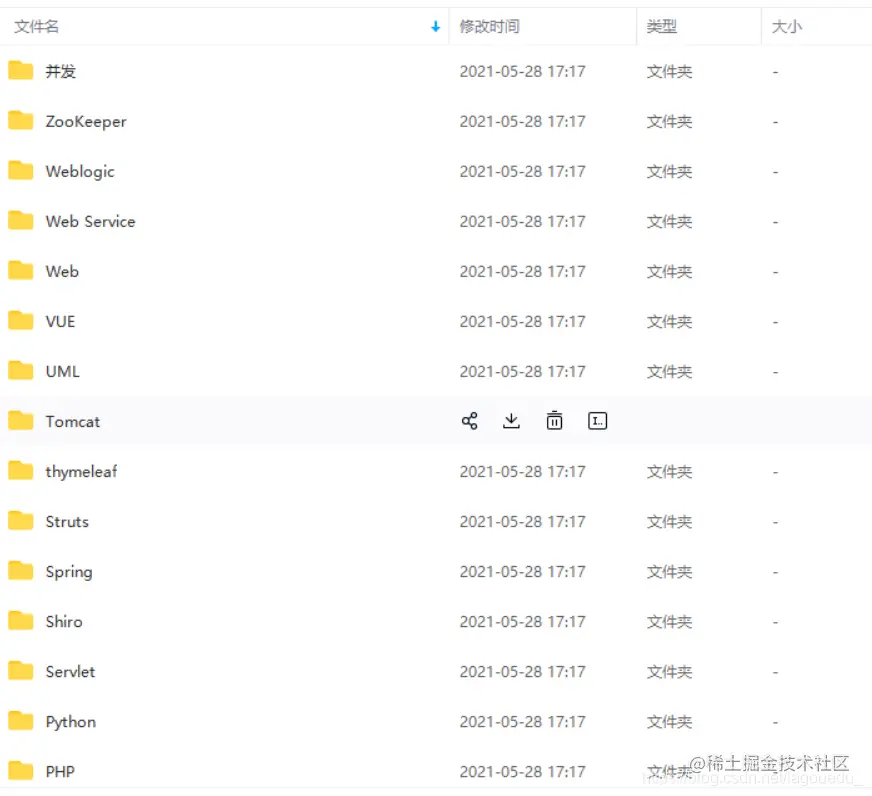This screenshot has width=872, height=796.
Task: Download the Tomcat folder
Action: click(511, 421)
